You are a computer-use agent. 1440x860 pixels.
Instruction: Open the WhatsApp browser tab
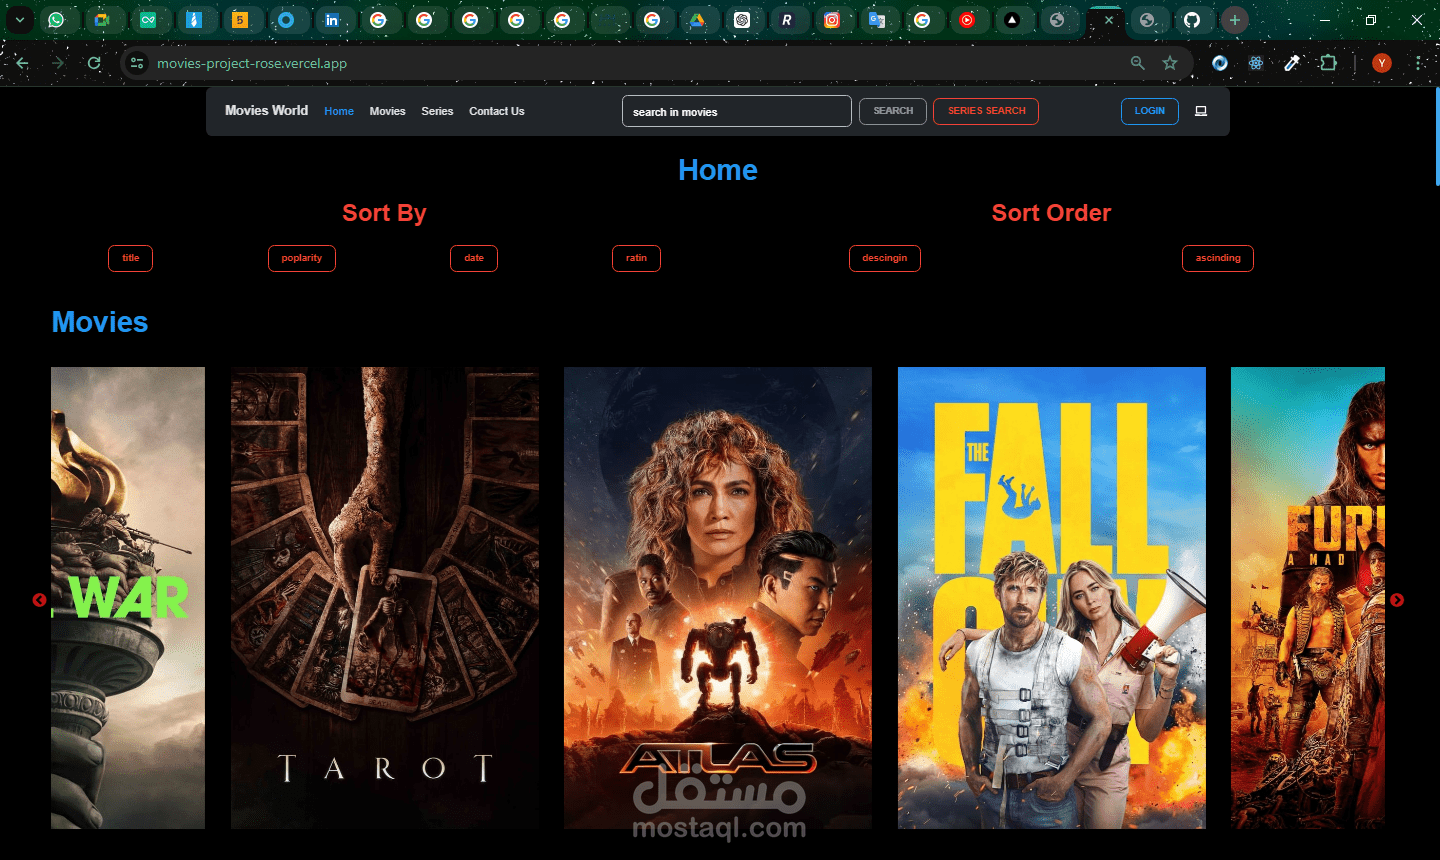coord(56,20)
